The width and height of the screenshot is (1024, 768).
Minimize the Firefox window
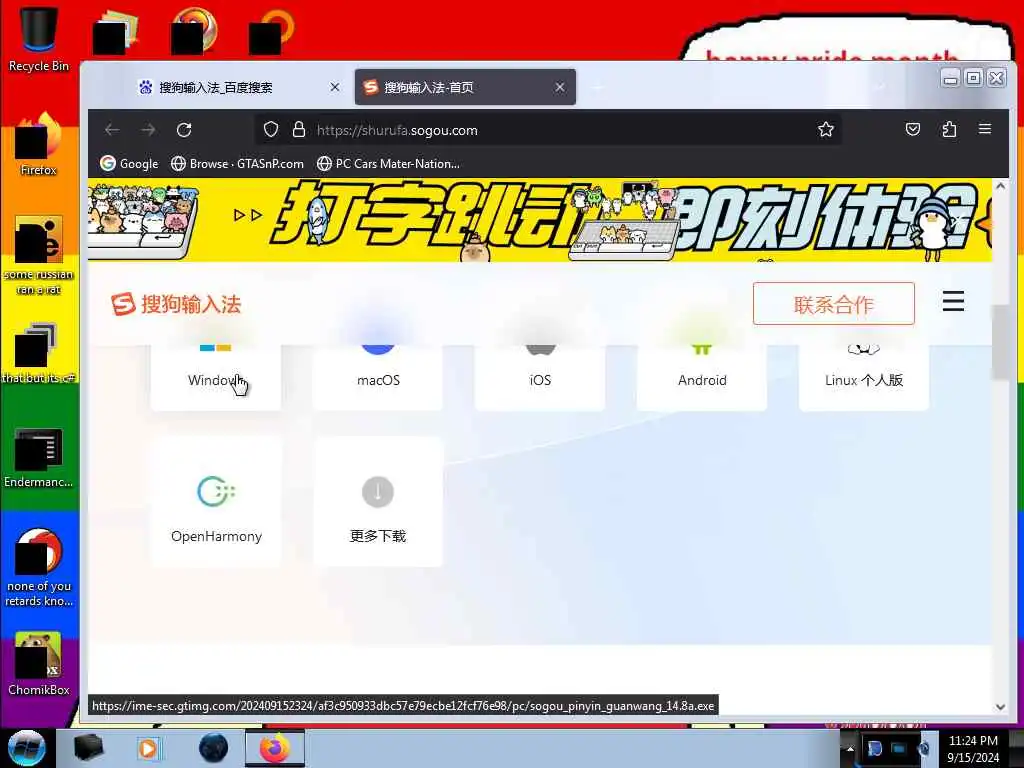[x=951, y=78]
